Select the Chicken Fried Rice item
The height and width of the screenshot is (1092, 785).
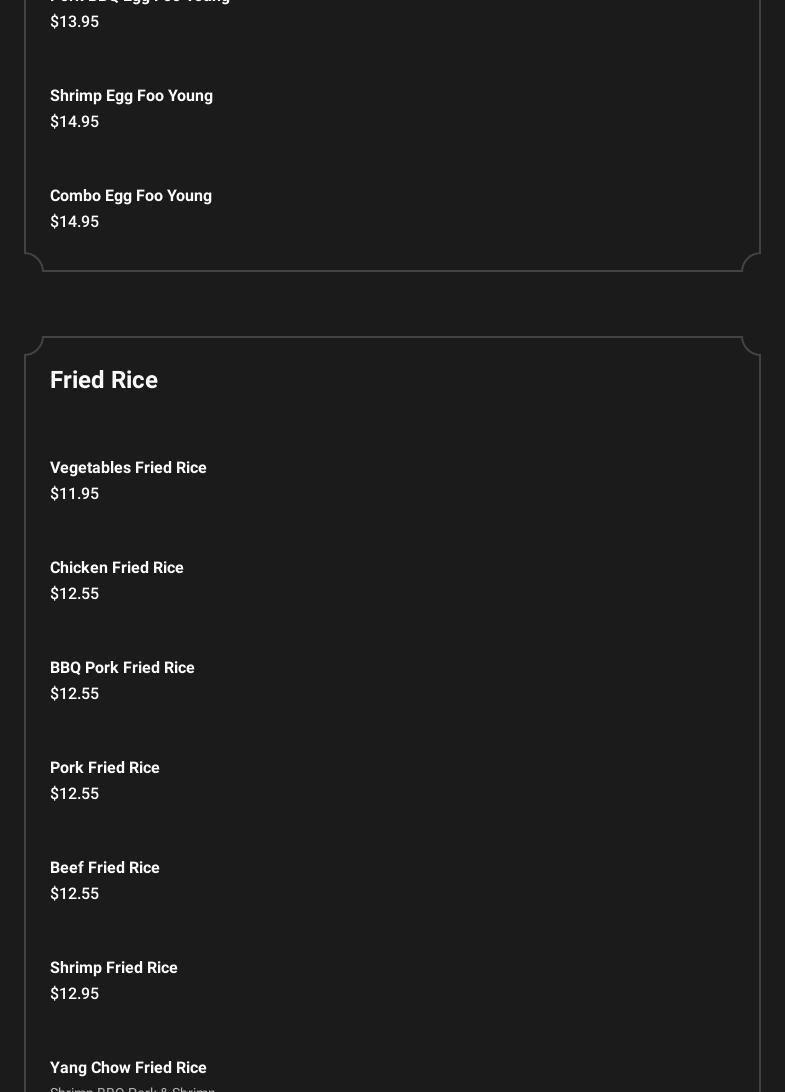pos(117,568)
